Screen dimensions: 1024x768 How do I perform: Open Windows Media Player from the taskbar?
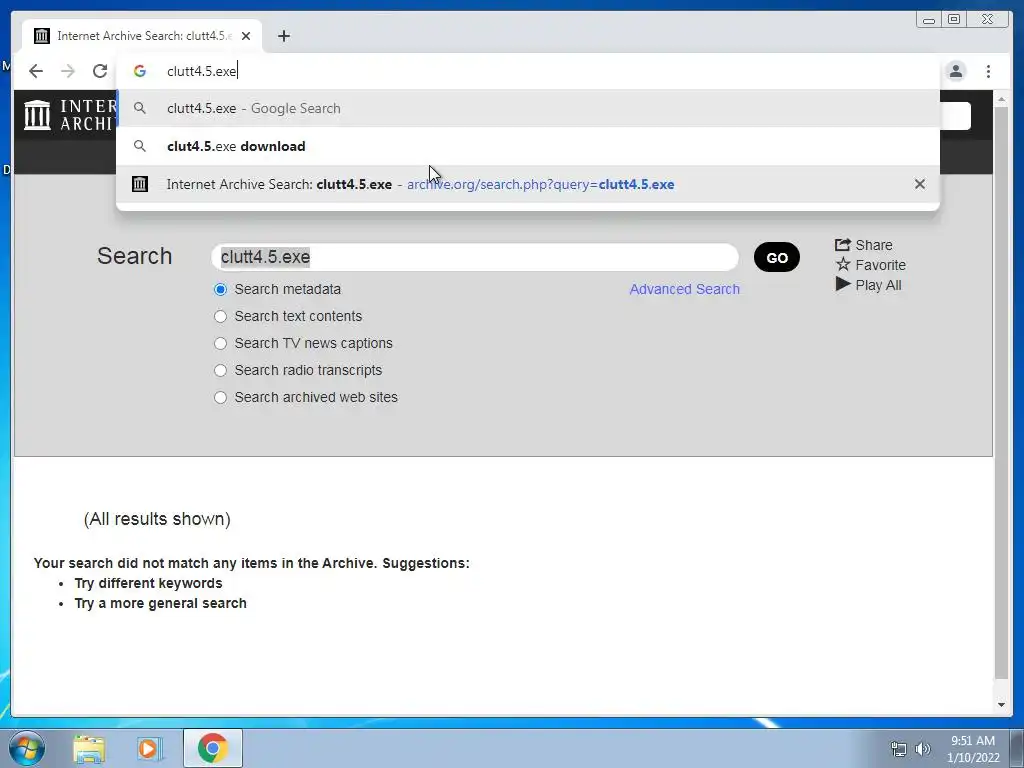149,748
